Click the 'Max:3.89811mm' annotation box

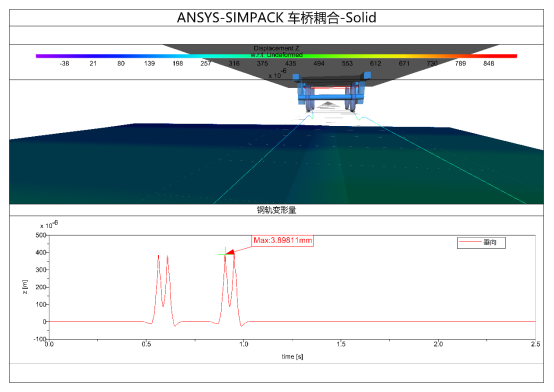(283, 241)
